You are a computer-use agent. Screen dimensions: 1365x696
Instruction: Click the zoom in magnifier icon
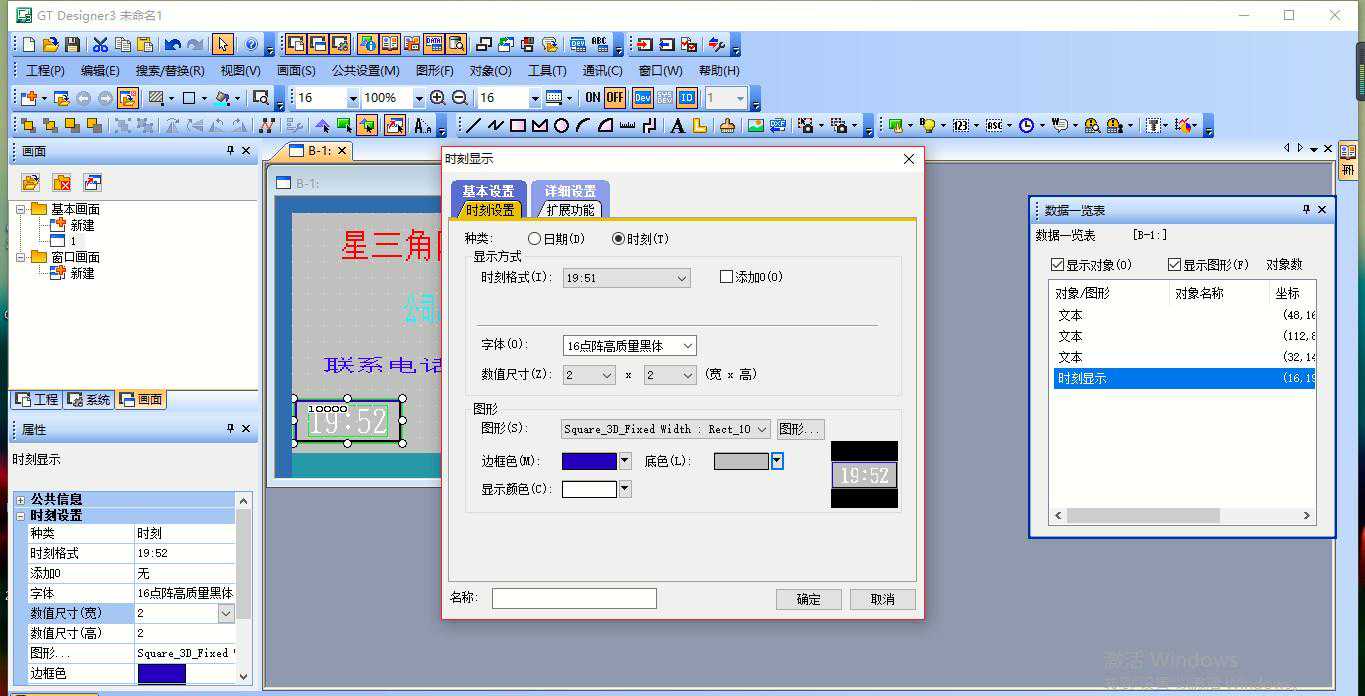[x=437, y=98]
